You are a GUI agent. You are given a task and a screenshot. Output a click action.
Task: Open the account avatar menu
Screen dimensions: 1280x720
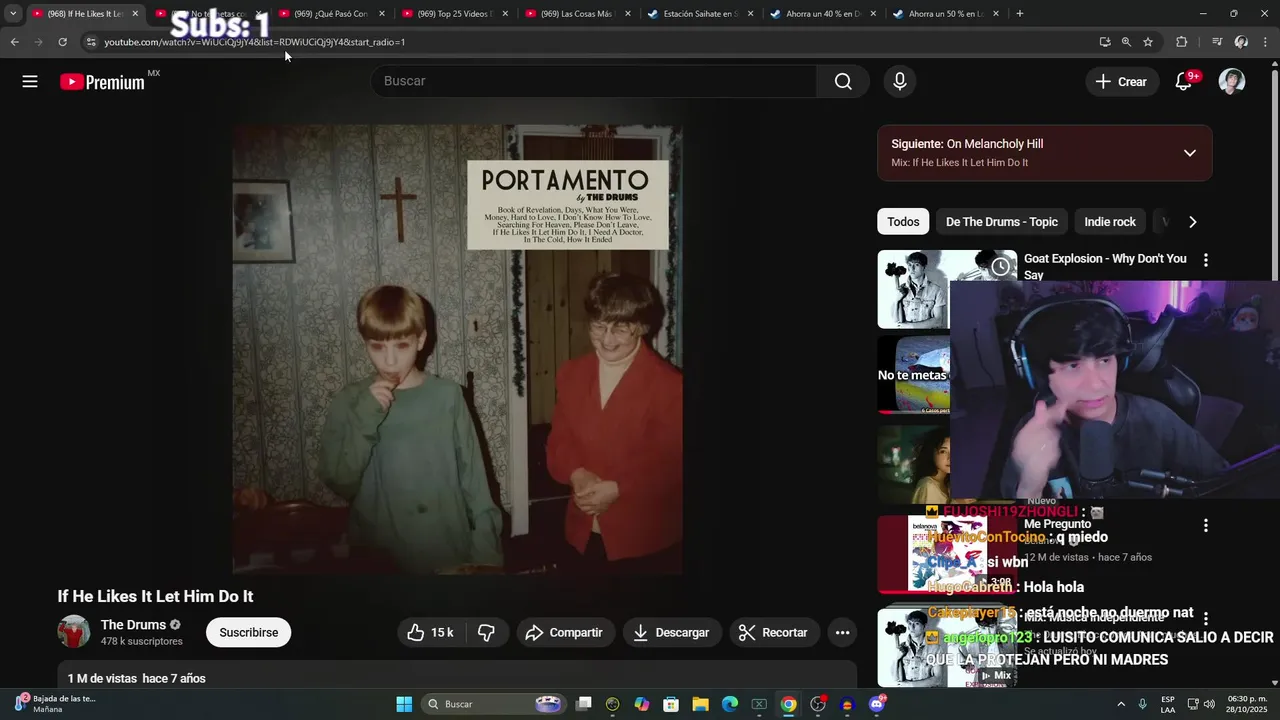click(x=1232, y=81)
